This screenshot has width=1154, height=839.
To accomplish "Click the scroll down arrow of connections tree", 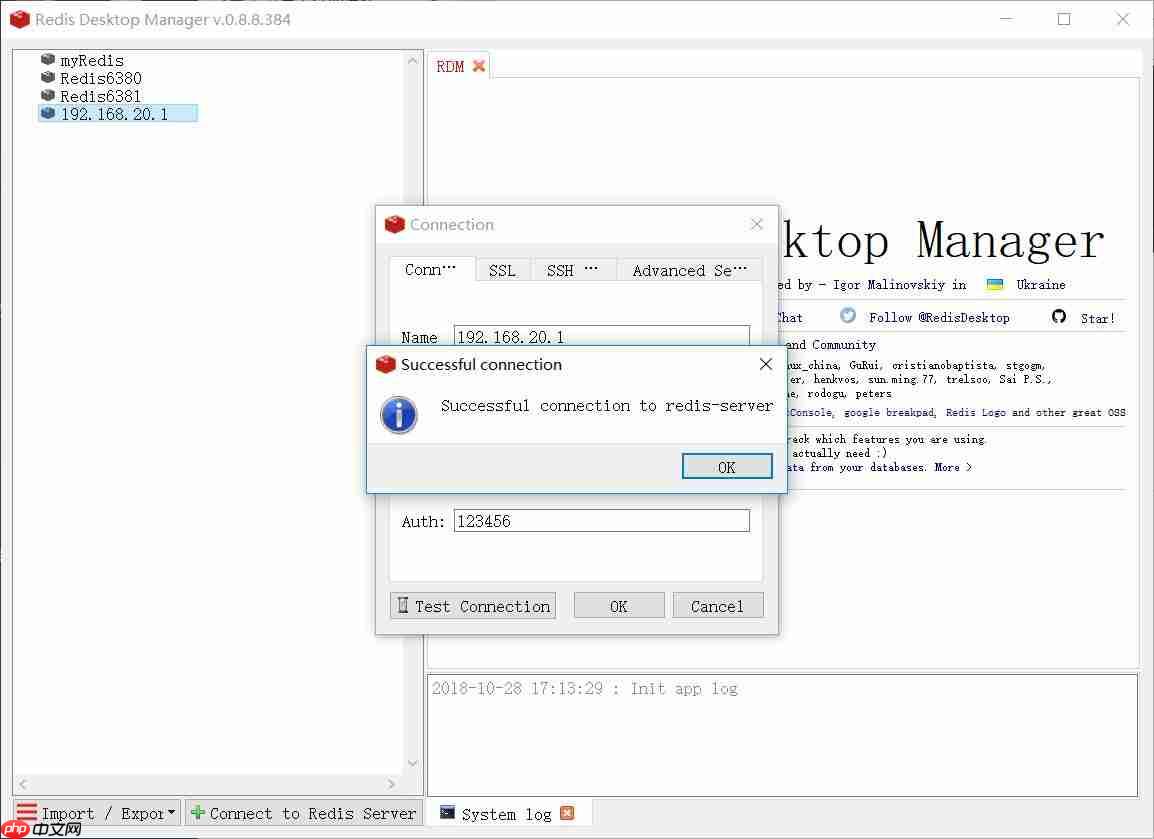I will click(413, 763).
